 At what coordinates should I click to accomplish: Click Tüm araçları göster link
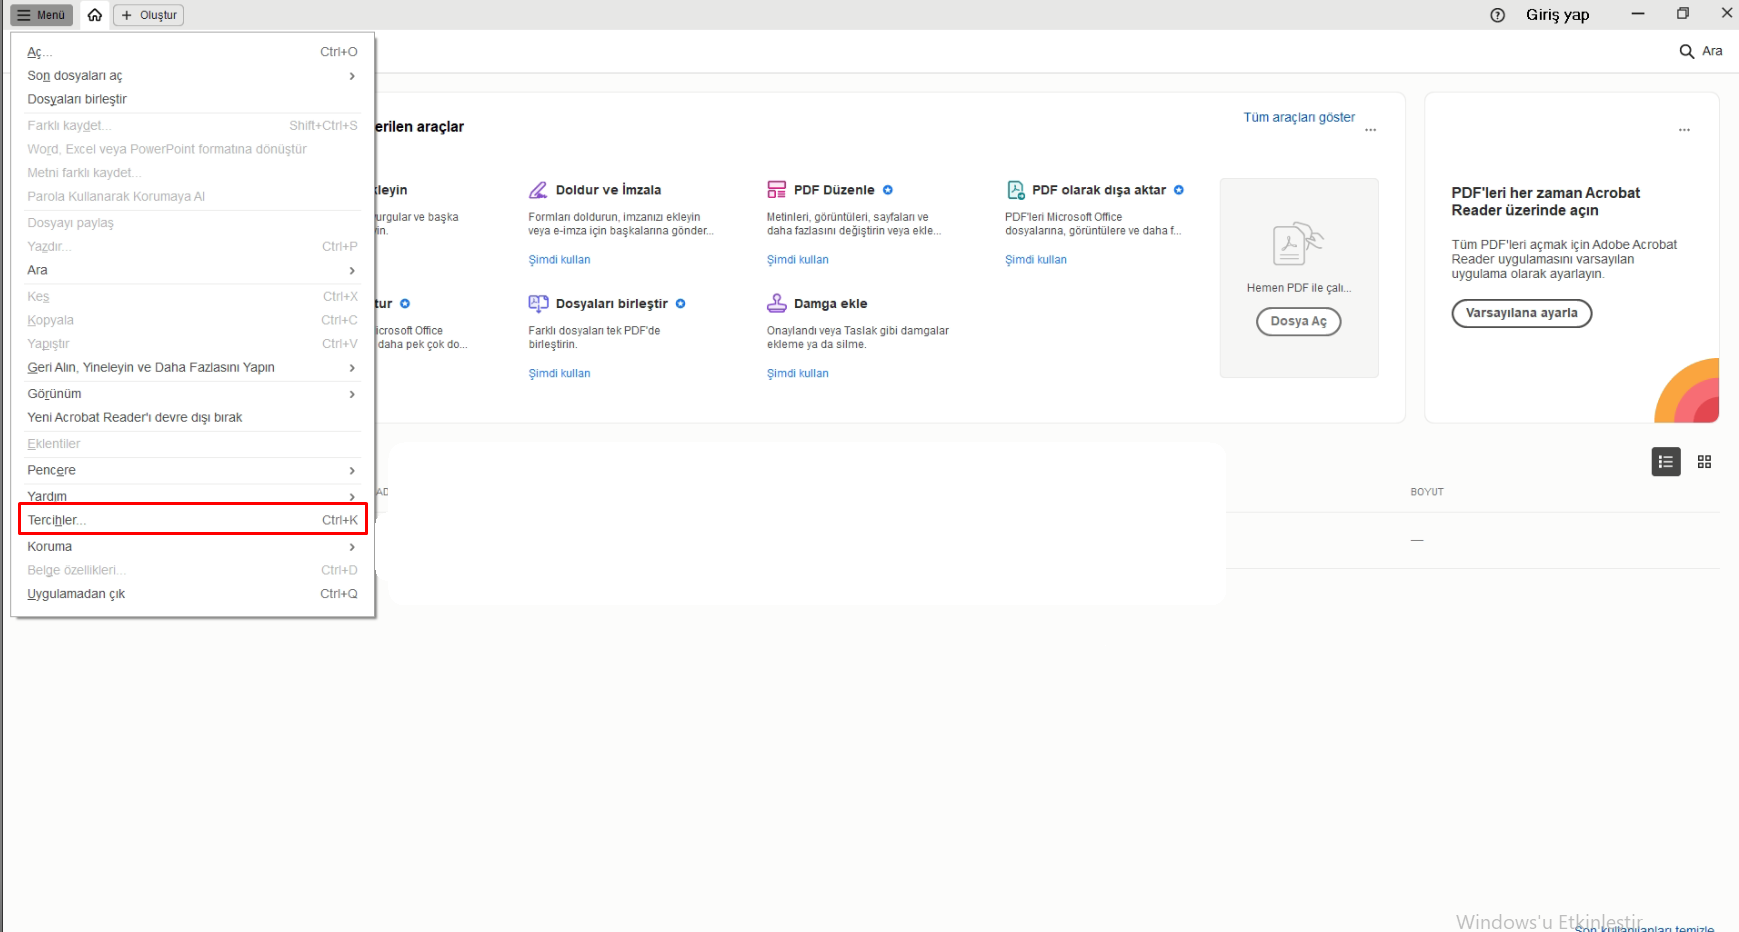tap(1299, 117)
